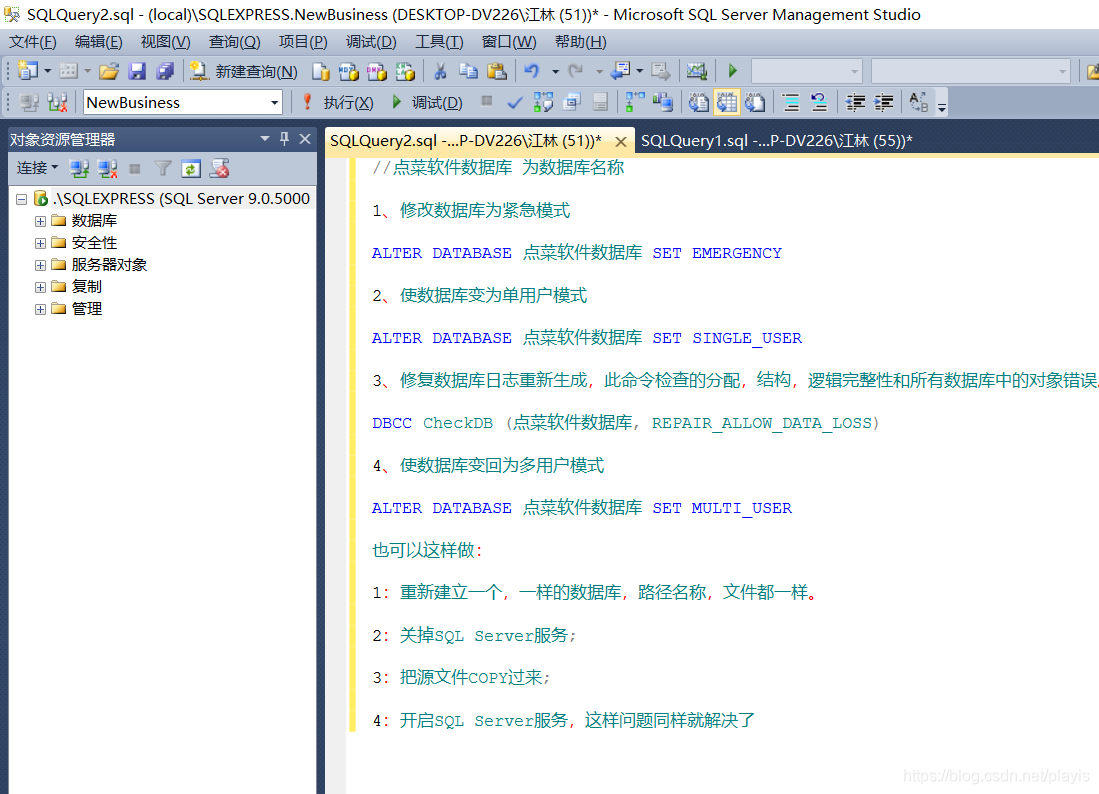
Task: Toggle Results to Text mode
Action: tap(698, 102)
